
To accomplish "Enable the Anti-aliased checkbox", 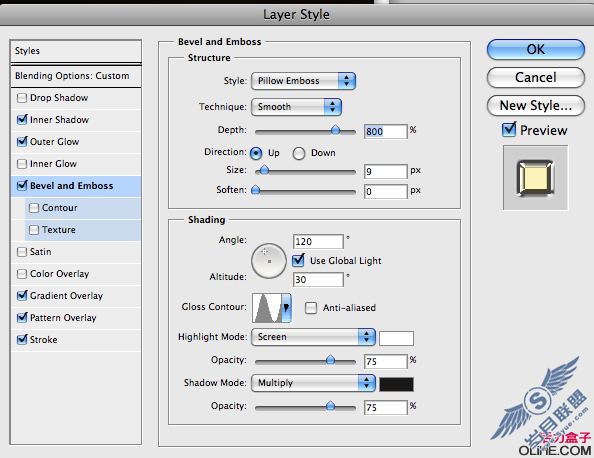I will point(311,308).
